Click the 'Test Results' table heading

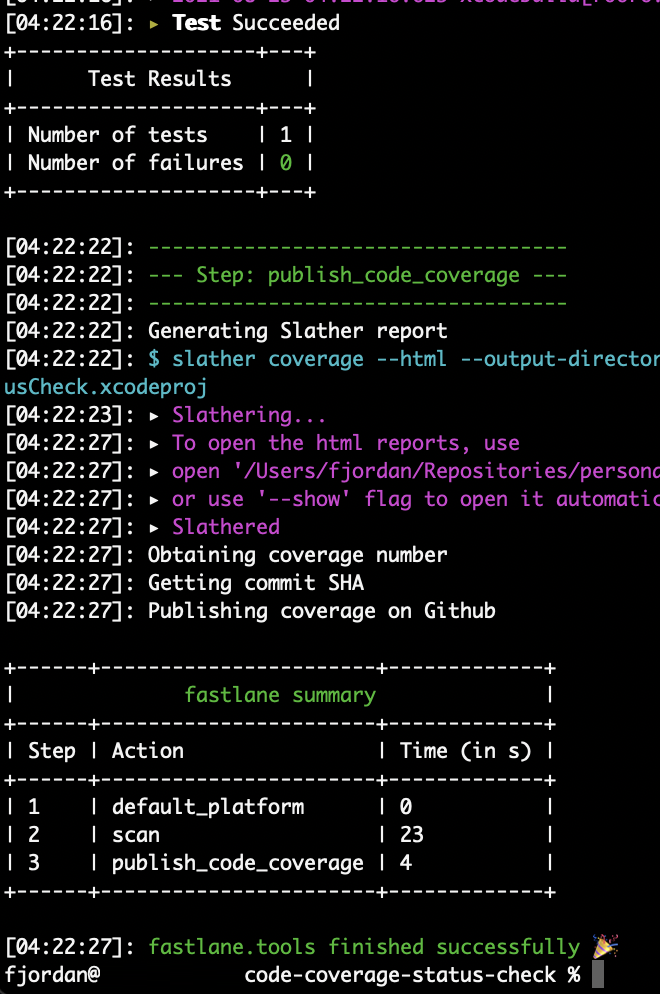(160, 79)
